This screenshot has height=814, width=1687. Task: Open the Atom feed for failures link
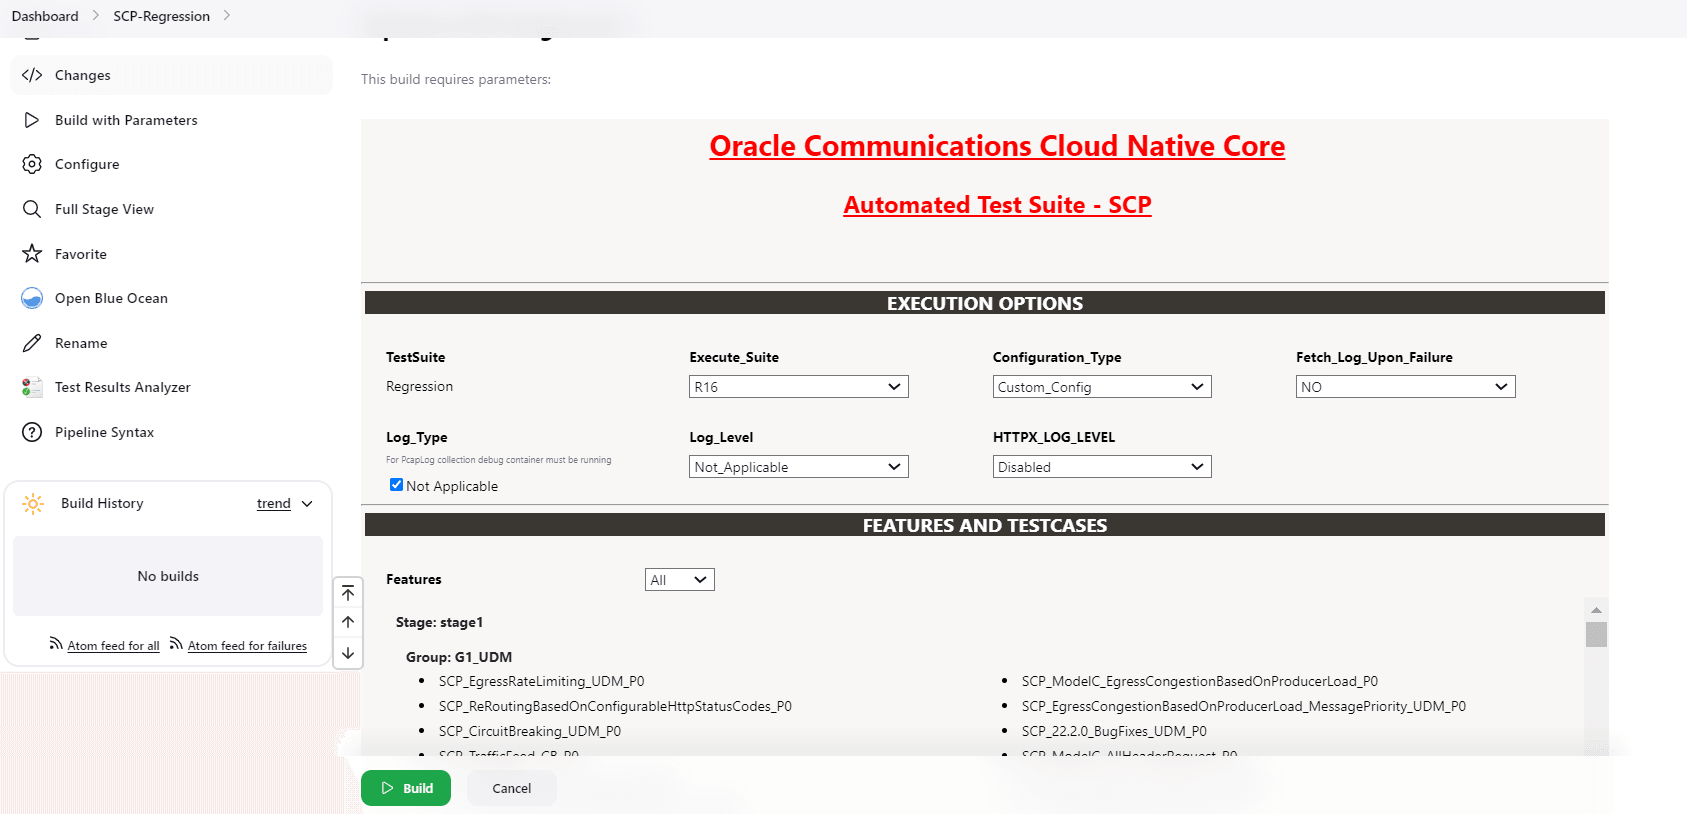(247, 646)
